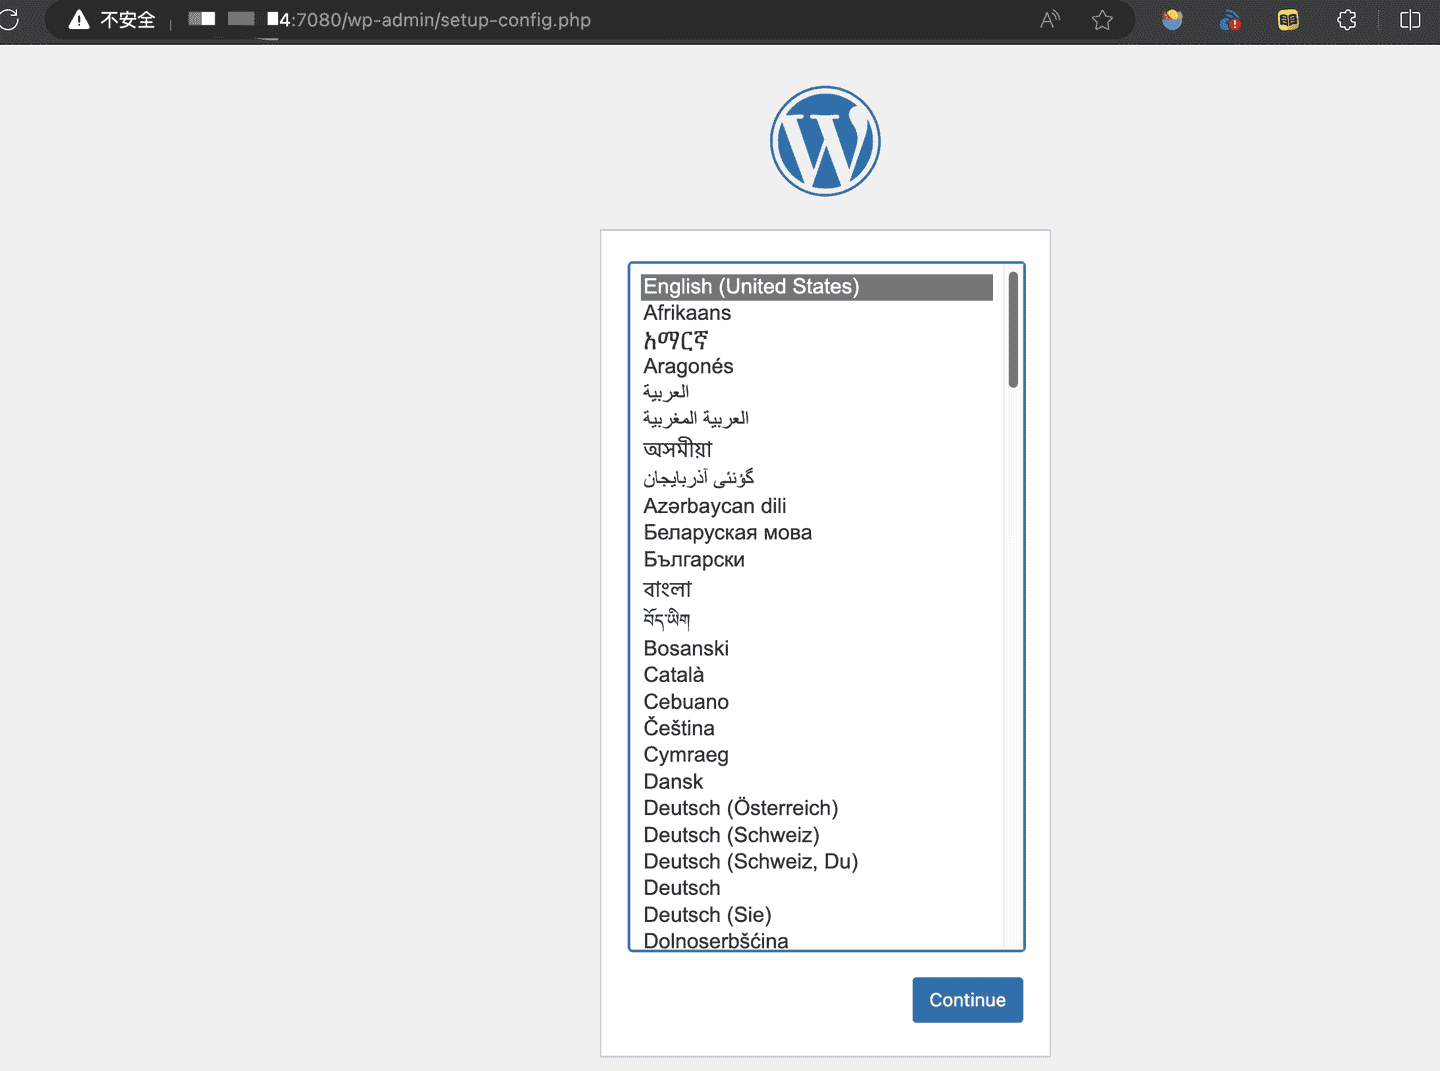
Task: Select Deutsch (Schweiz) from the list
Action: pyautogui.click(x=731, y=834)
